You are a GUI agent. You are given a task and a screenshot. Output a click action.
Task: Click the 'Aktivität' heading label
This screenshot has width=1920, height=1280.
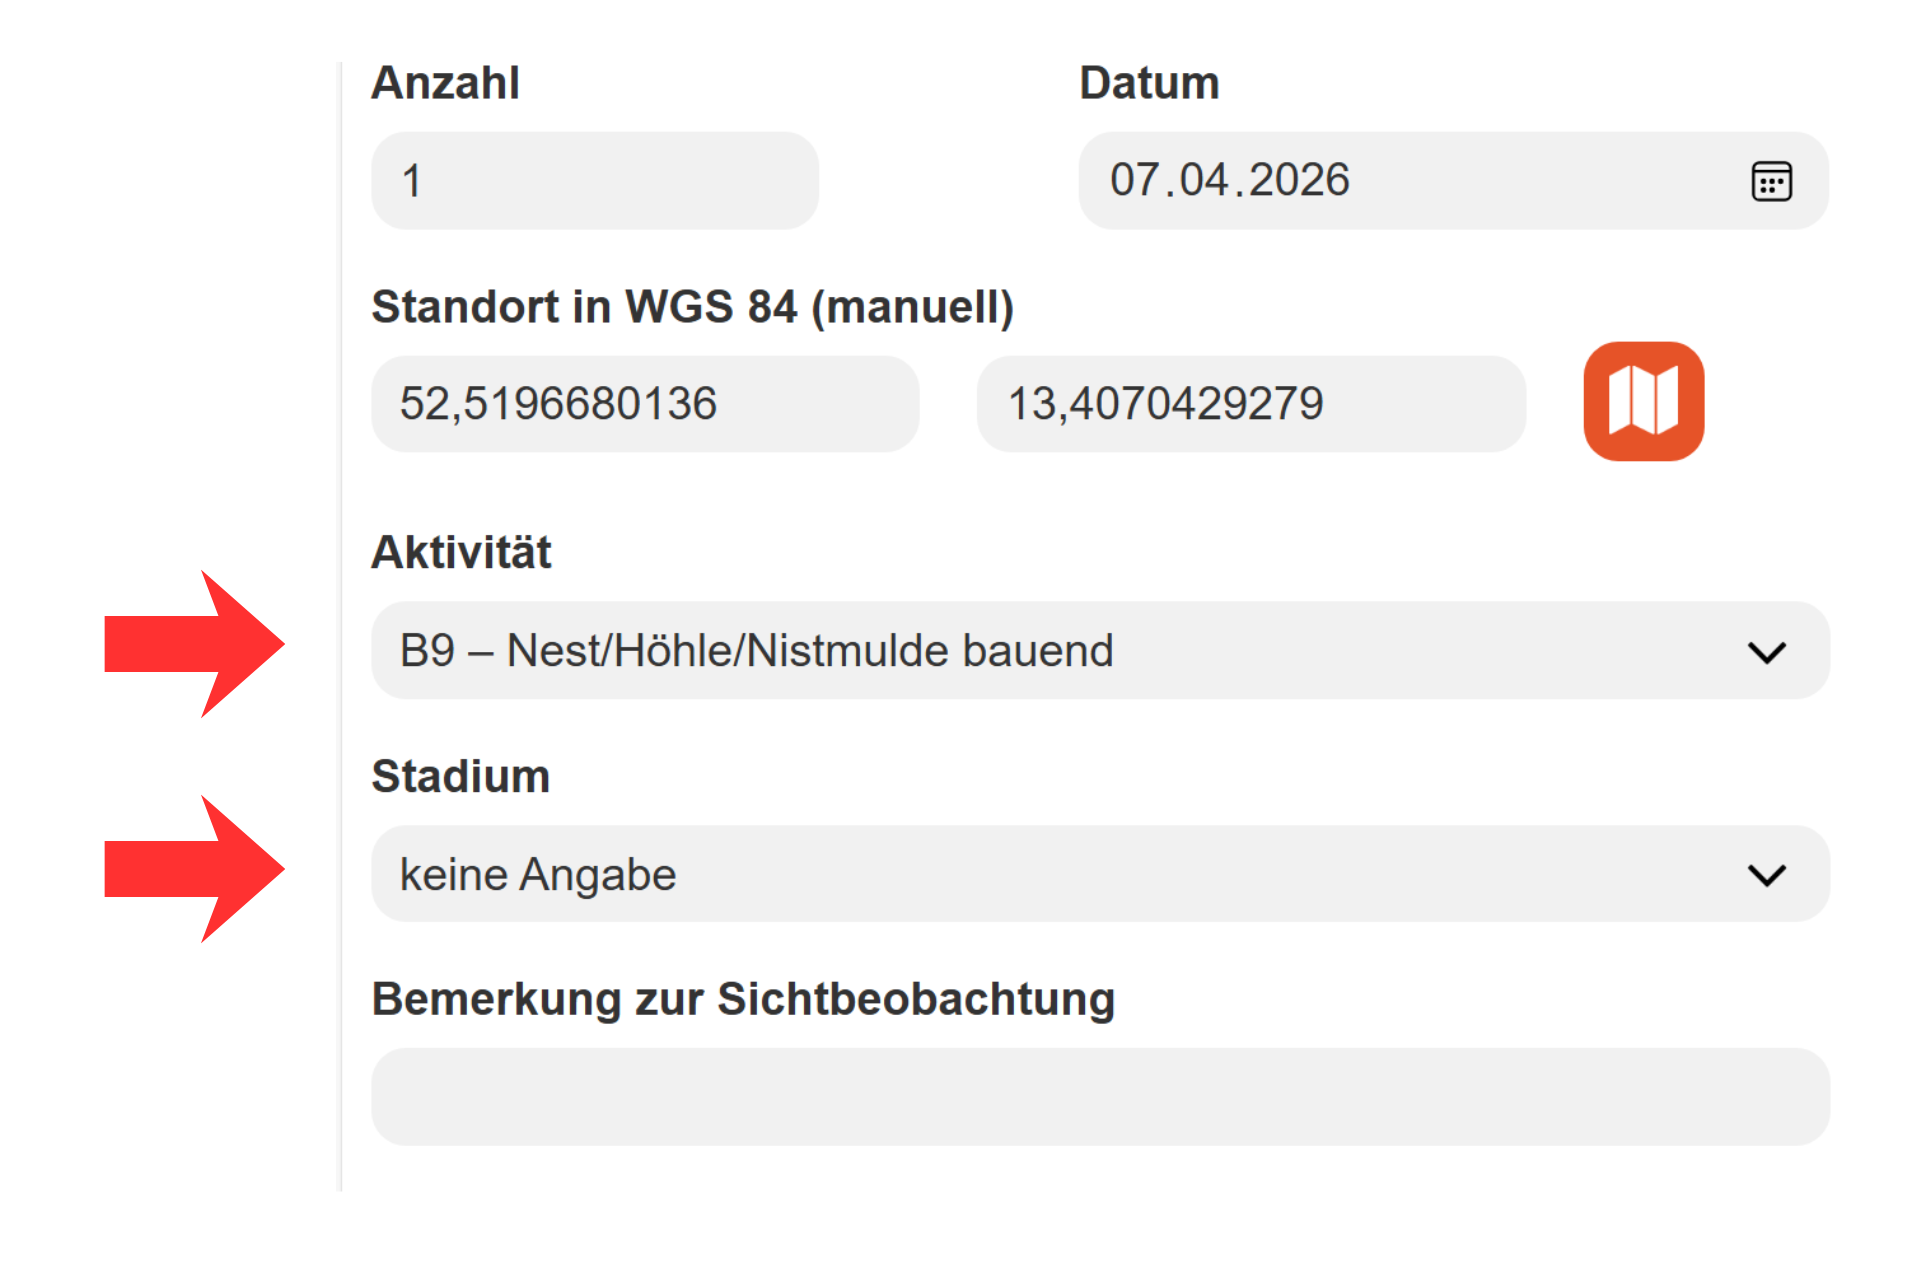(461, 552)
